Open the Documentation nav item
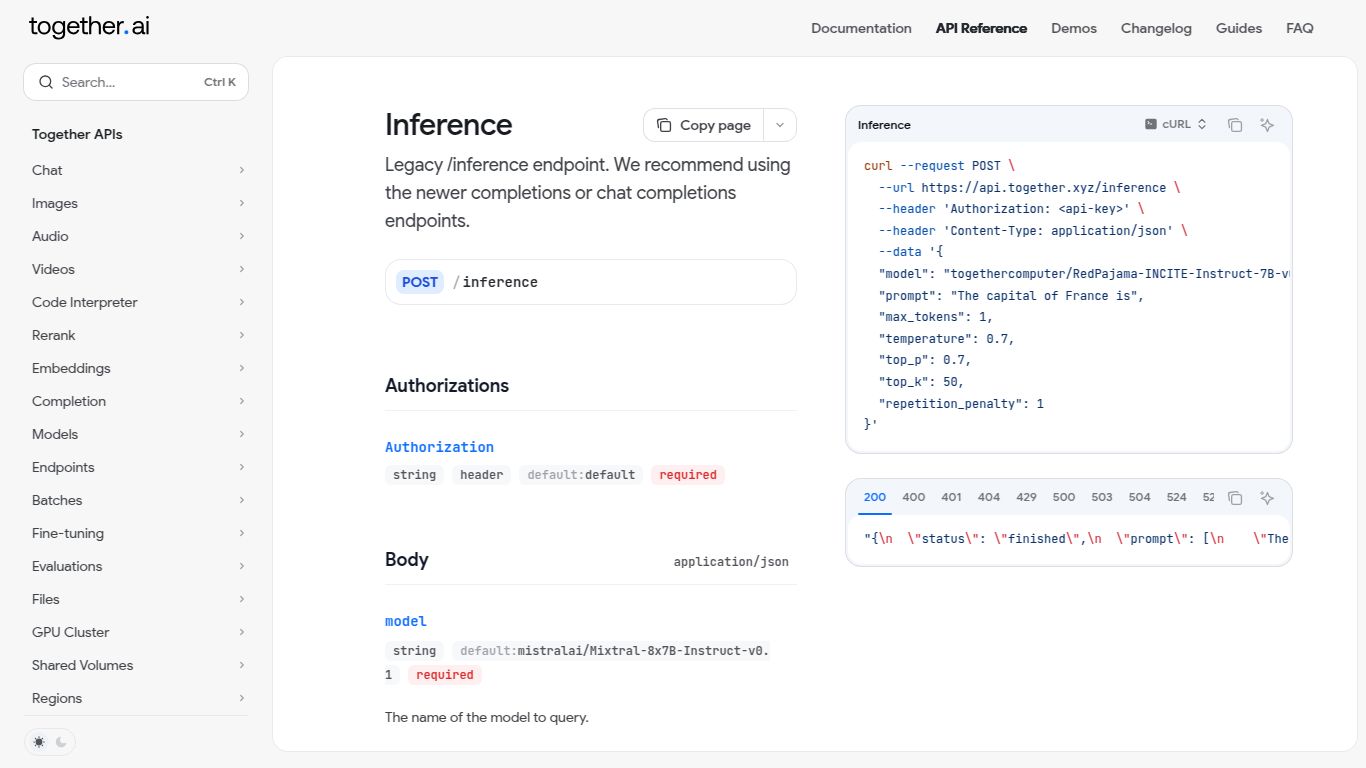This screenshot has width=1366, height=768. pyautogui.click(x=861, y=28)
